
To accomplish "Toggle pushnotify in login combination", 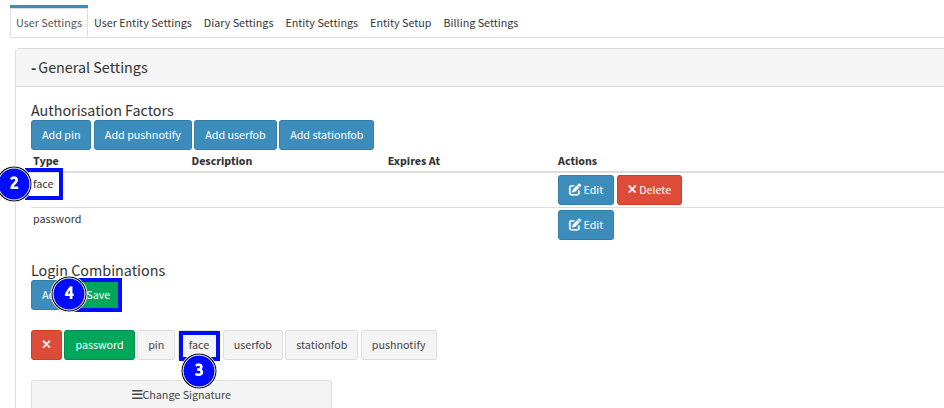I will [x=399, y=345].
